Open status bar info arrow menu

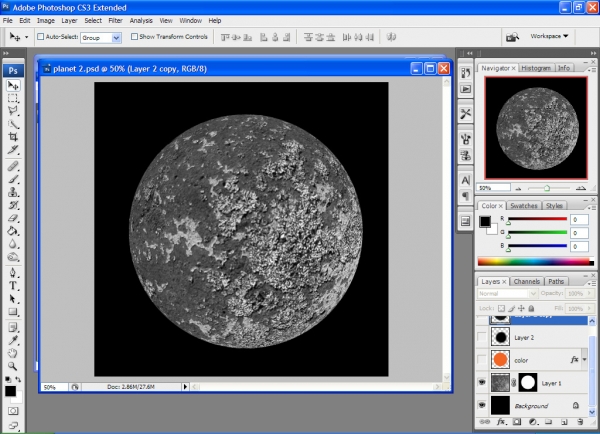coord(185,387)
